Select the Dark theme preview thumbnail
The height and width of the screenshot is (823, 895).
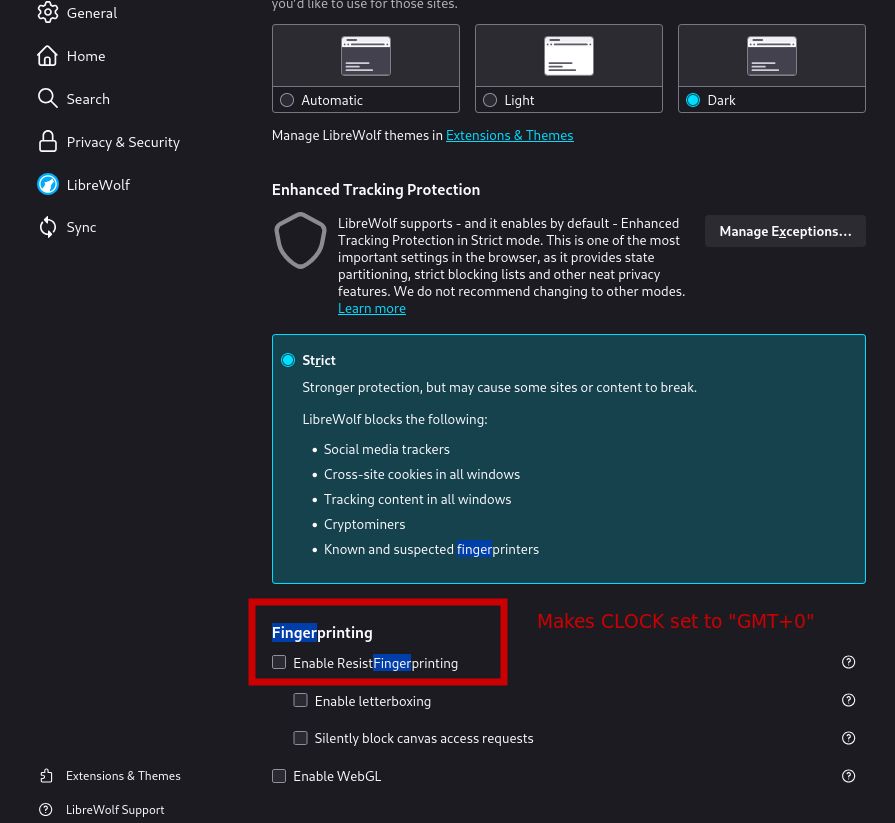click(772, 56)
